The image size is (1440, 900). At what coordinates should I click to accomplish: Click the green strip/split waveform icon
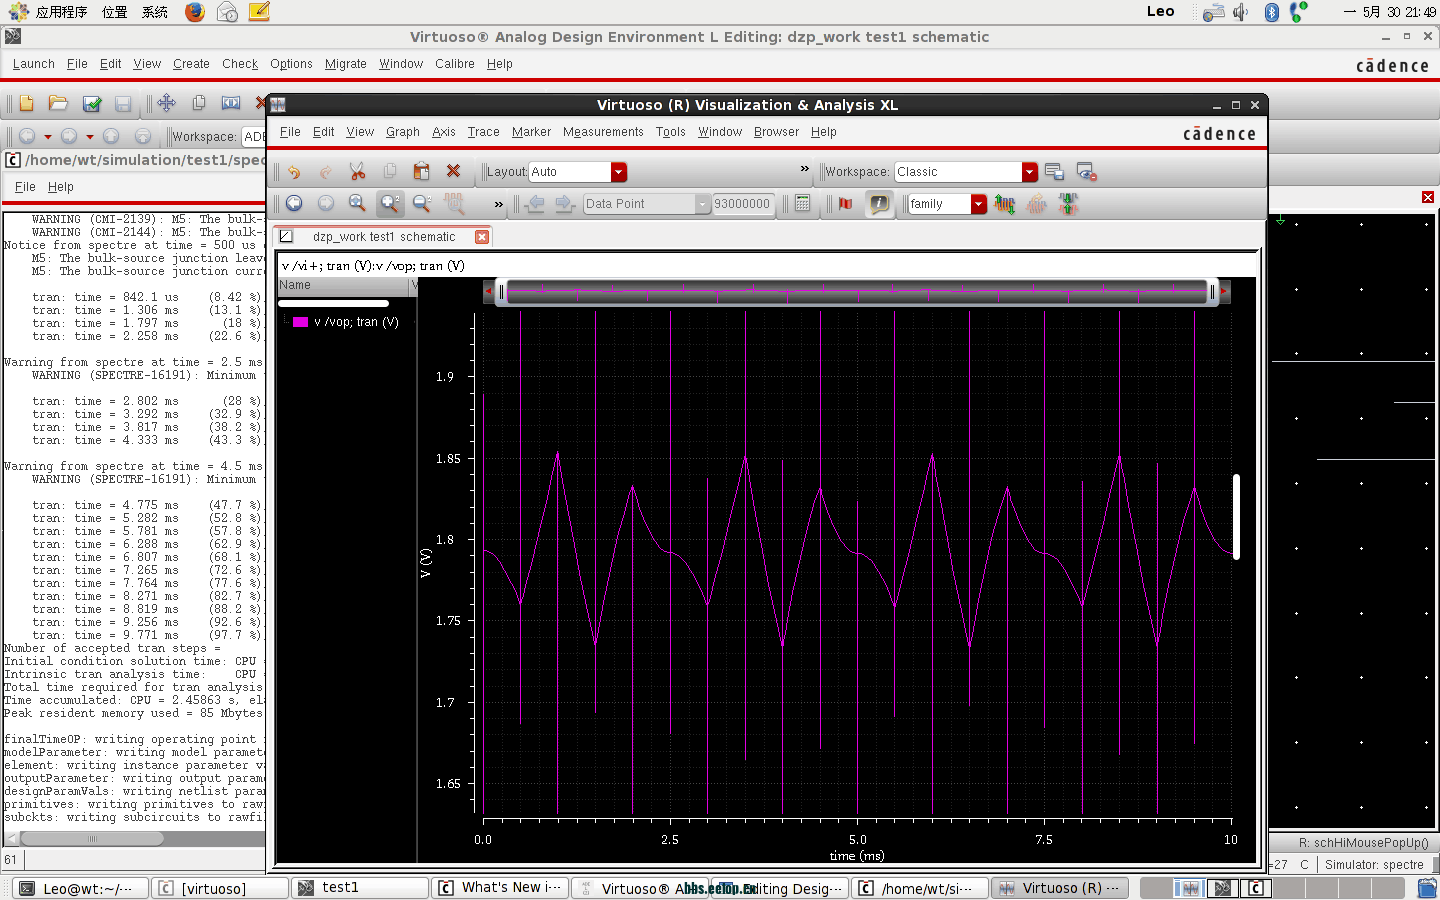tap(1068, 204)
